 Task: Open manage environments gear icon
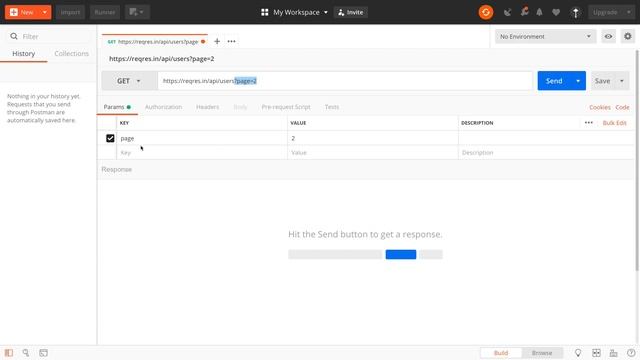tap(628, 36)
